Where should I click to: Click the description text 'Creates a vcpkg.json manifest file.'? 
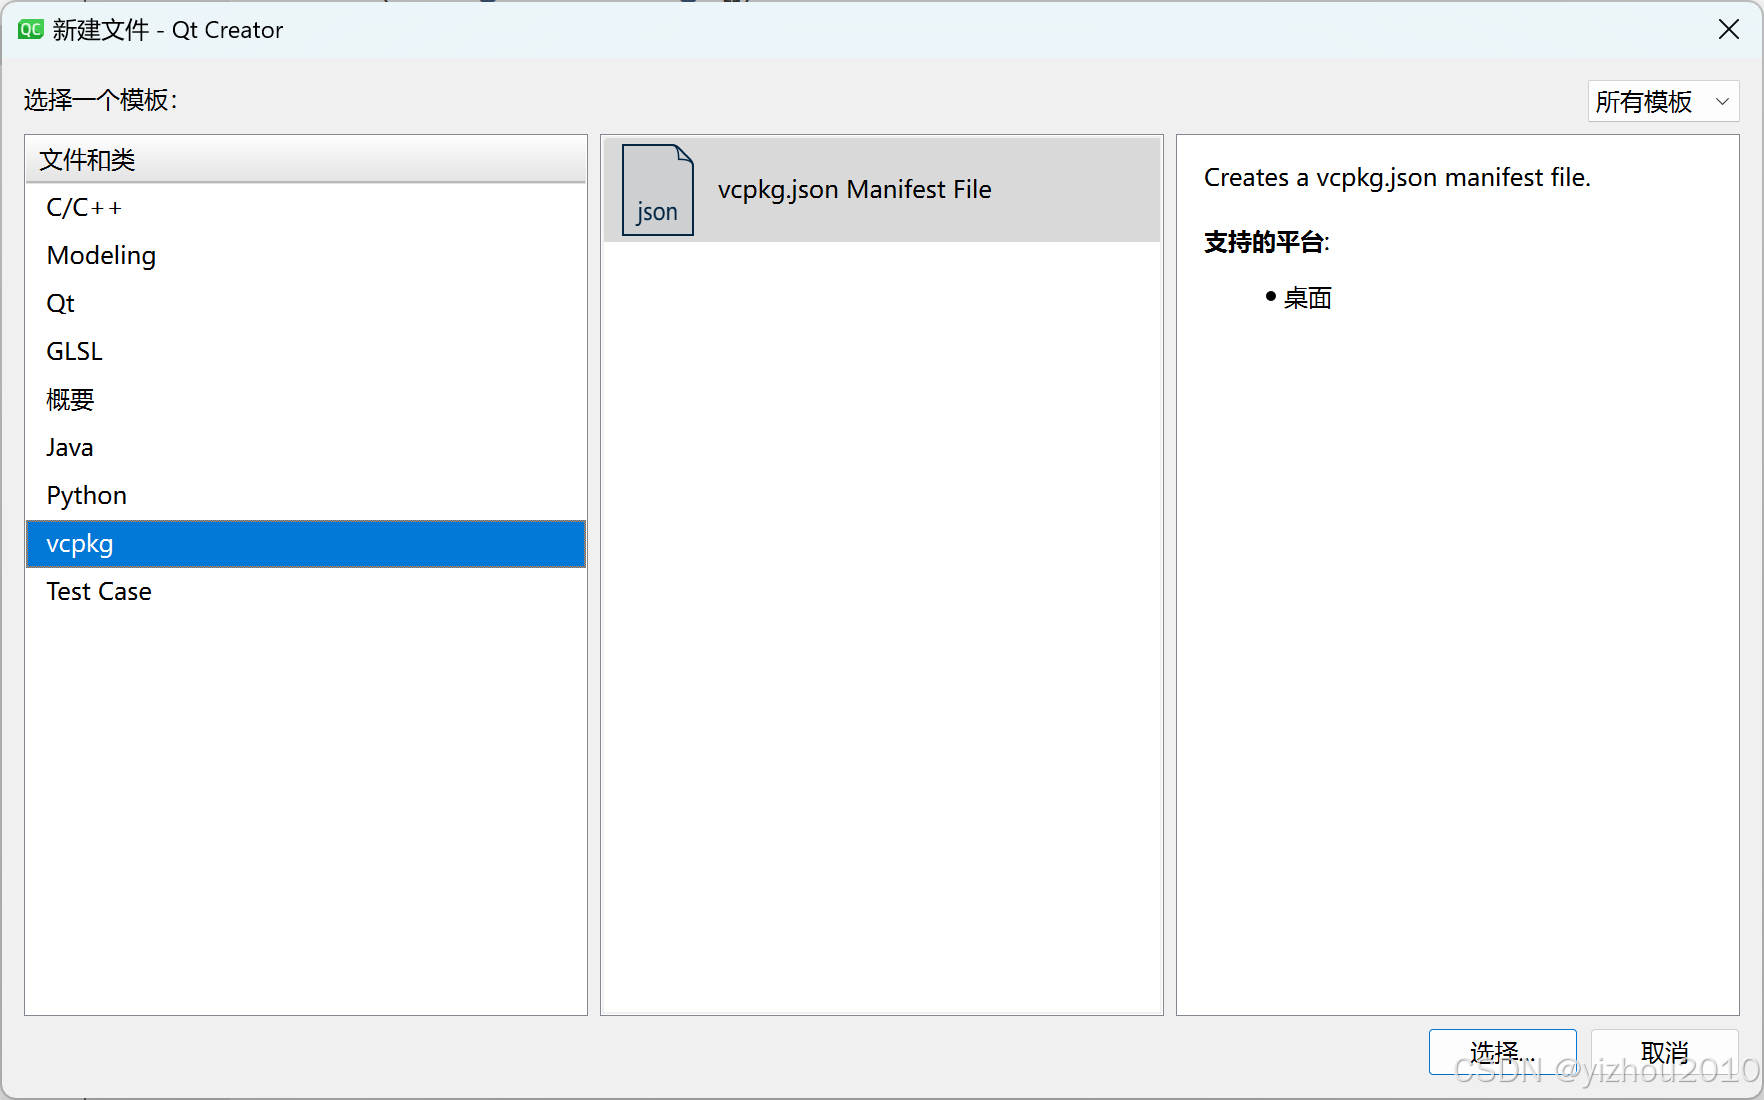[1397, 178]
